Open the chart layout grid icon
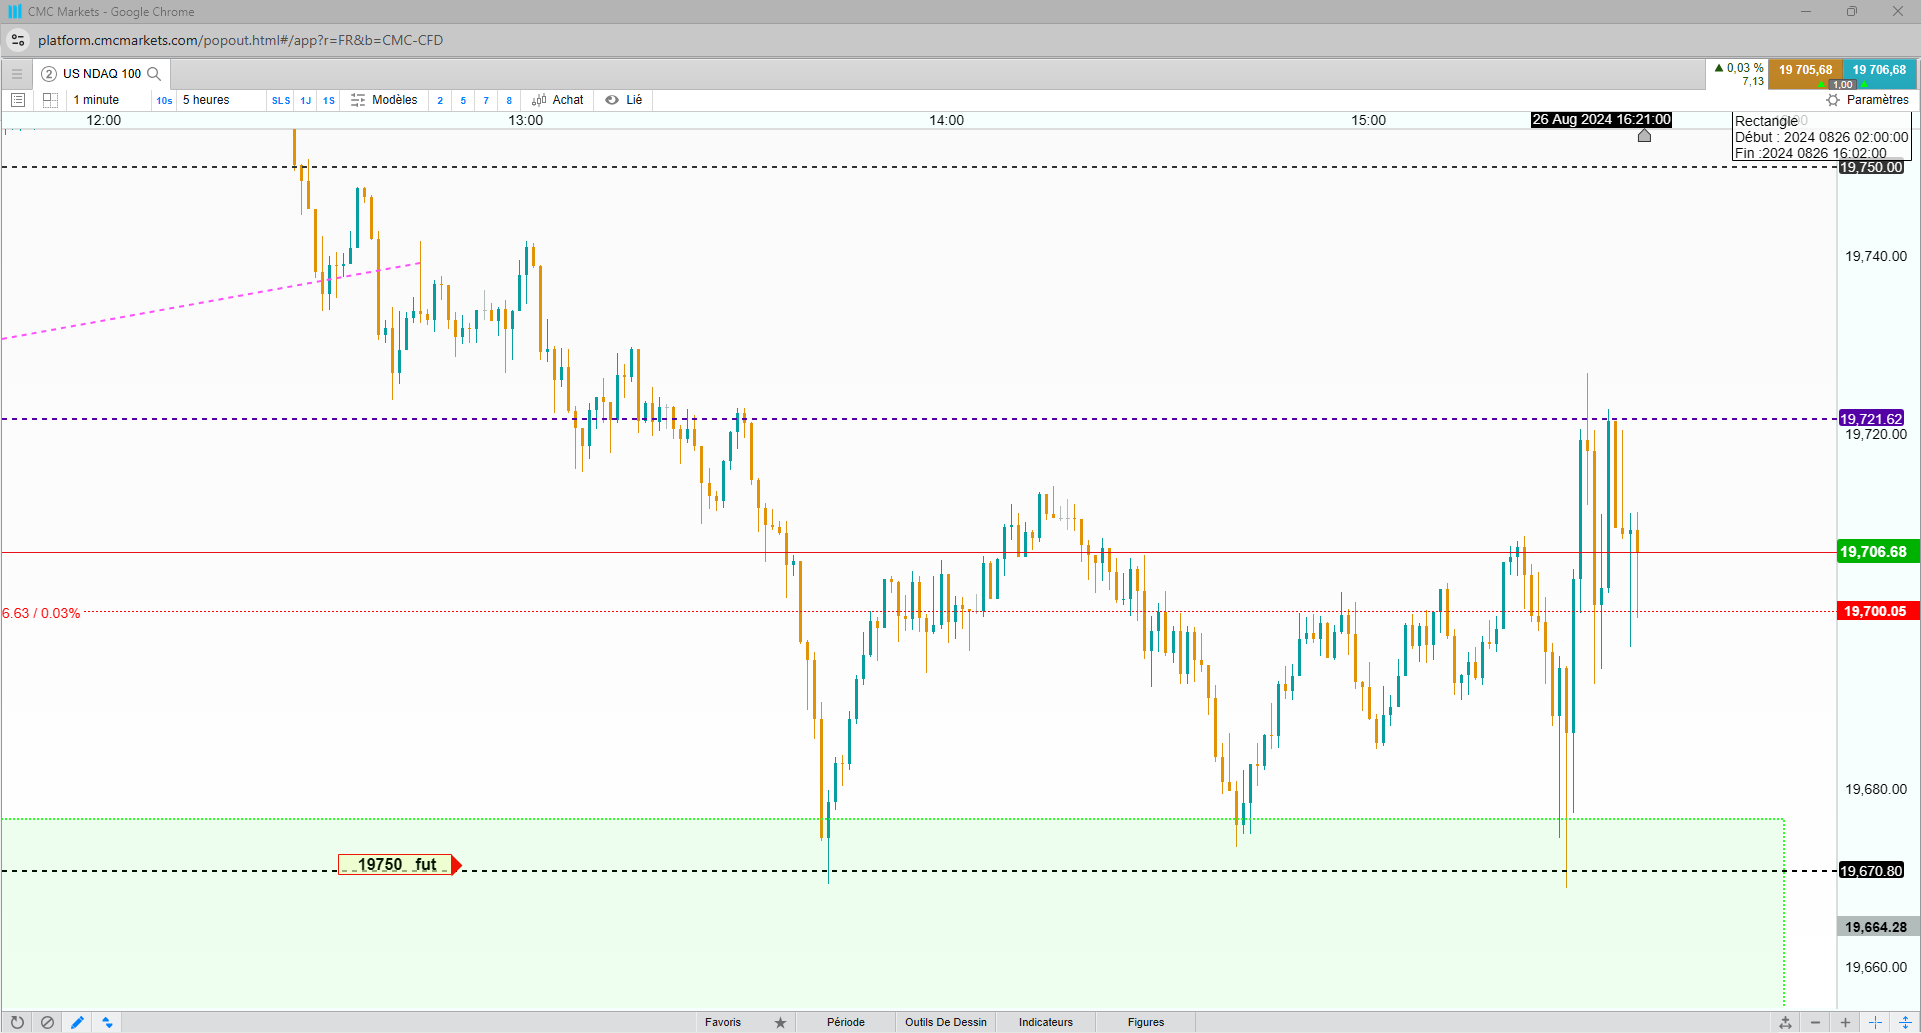The width and height of the screenshot is (1921, 1033). click(x=50, y=100)
